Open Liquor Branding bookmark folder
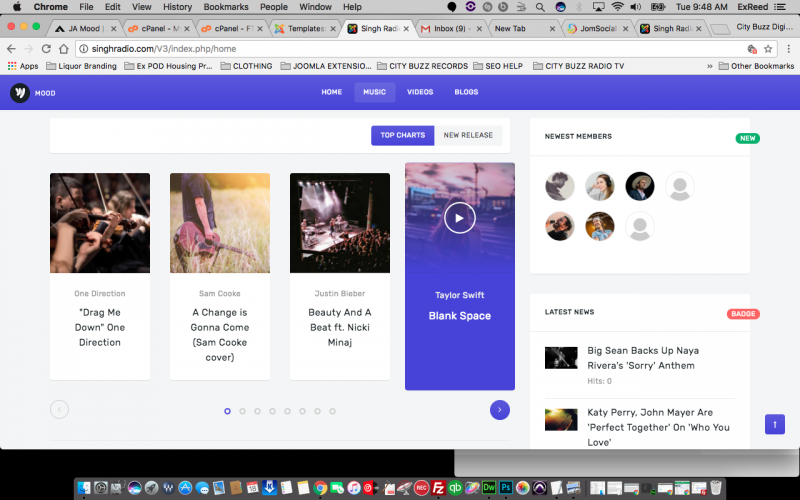This screenshot has height=500, width=800. [82, 66]
